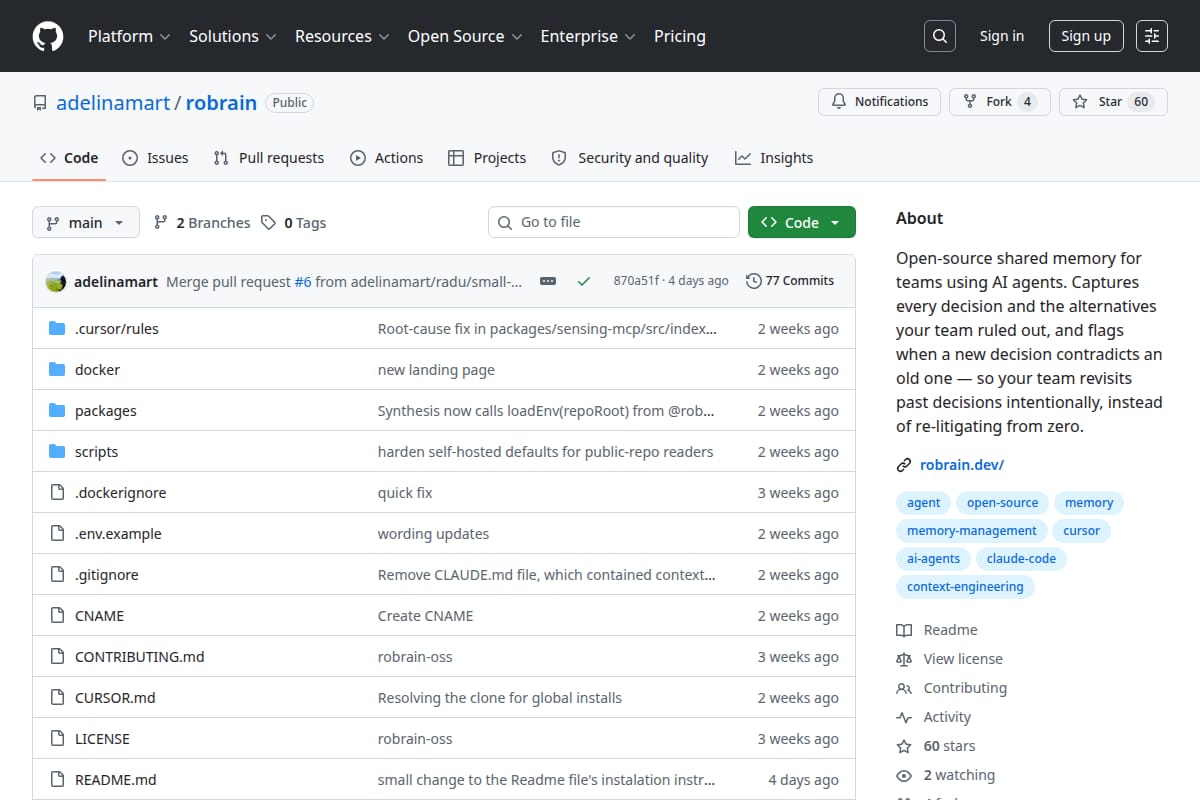This screenshot has width=1200, height=800.
Task: Click Sign in
Action: [x=1002, y=36]
